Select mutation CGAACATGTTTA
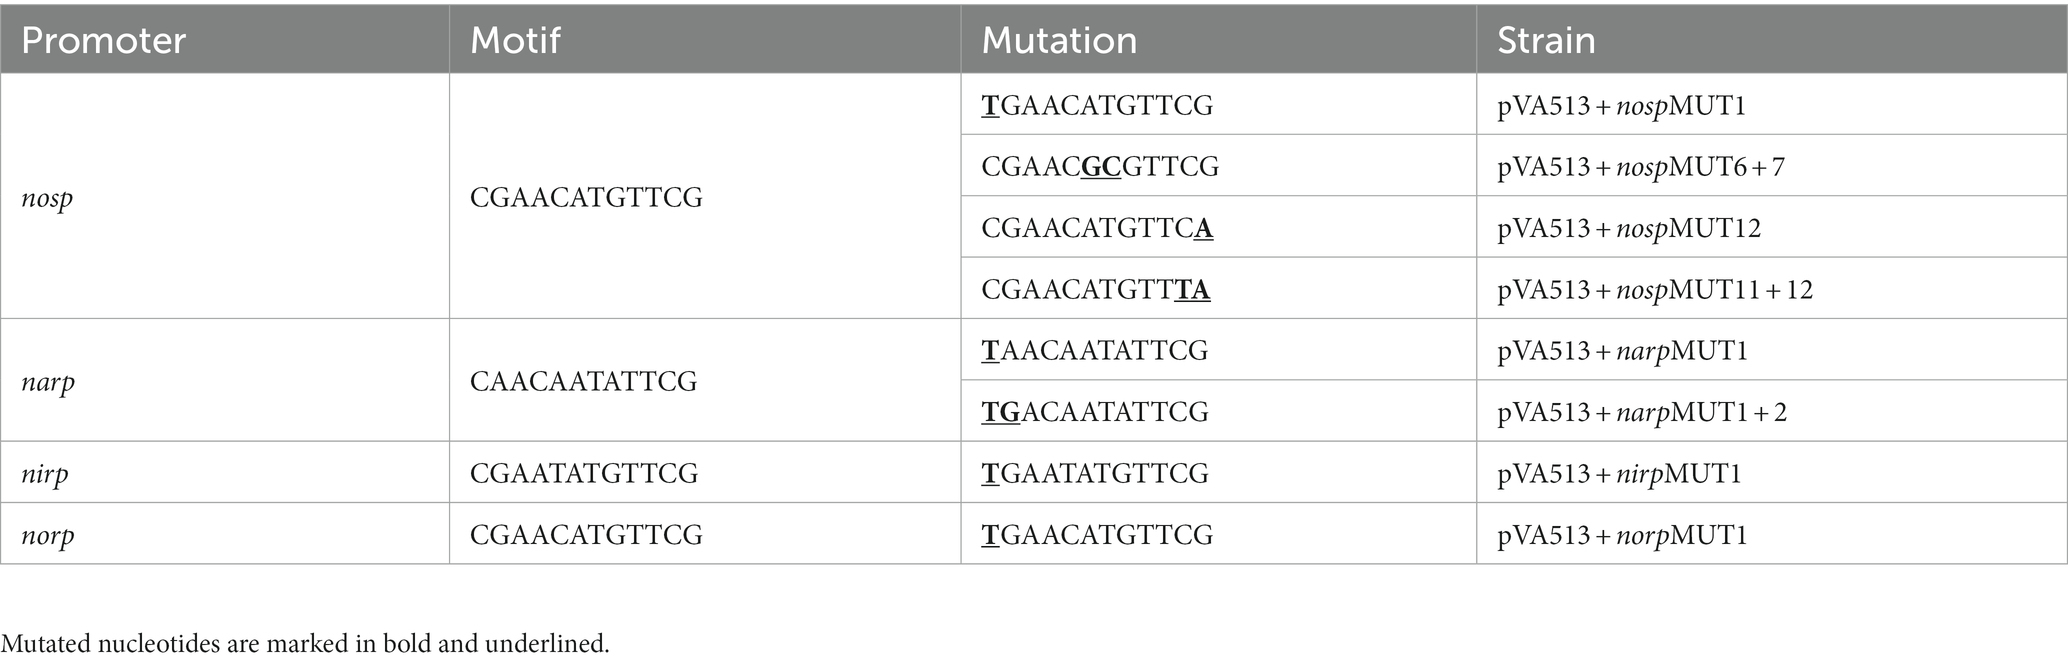 [1096, 289]
